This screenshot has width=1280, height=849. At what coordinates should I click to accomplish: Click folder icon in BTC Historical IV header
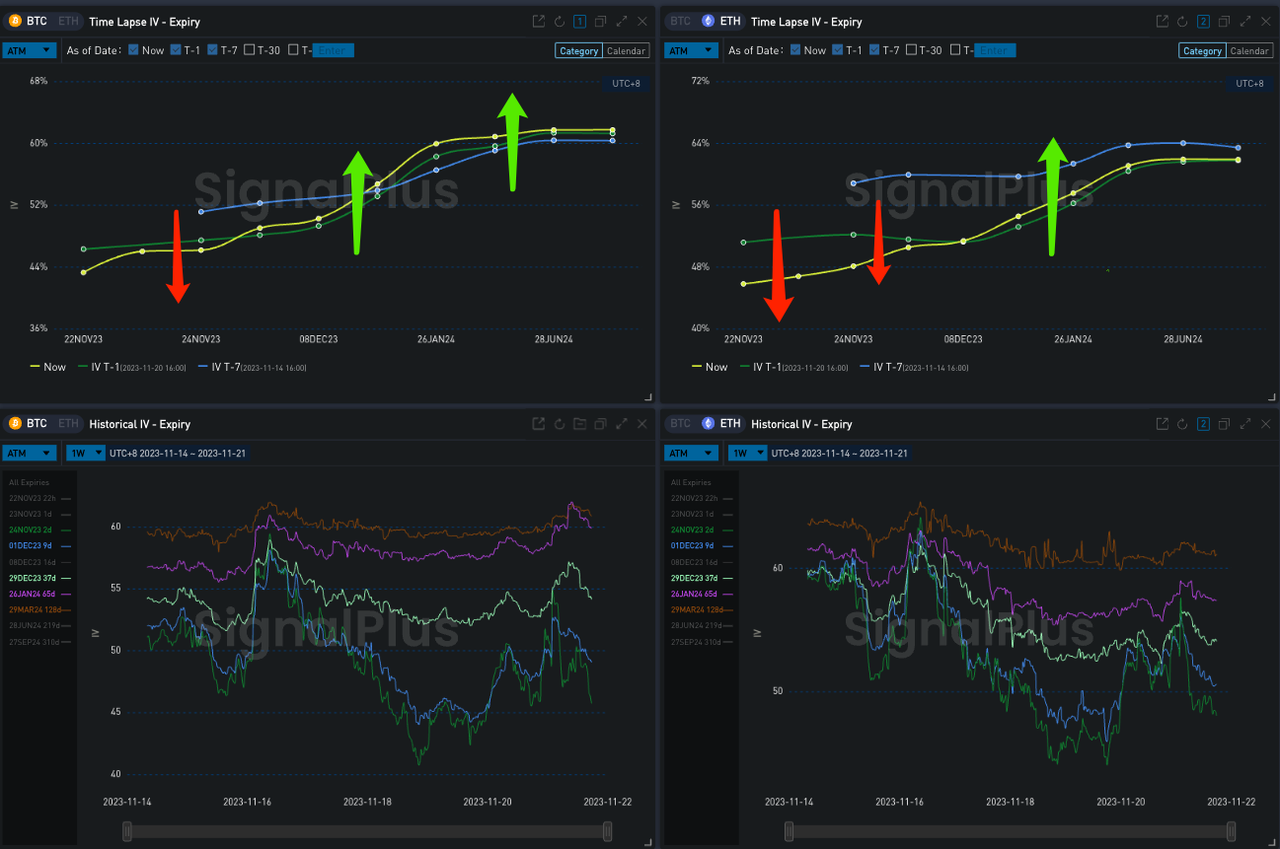point(580,424)
